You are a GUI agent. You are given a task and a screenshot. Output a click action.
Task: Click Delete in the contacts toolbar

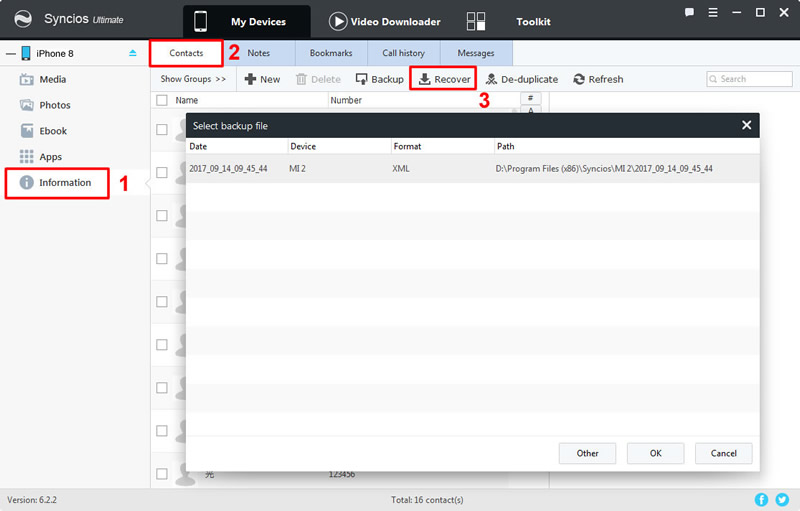[x=318, y=80]
